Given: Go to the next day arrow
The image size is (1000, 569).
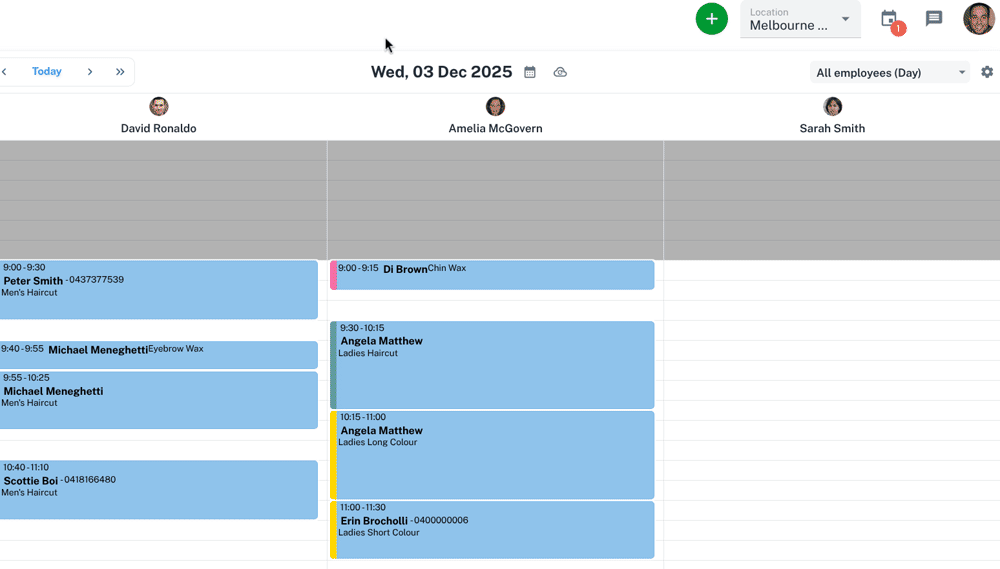Looking at the screenshot, I should [x=90, y=72].
